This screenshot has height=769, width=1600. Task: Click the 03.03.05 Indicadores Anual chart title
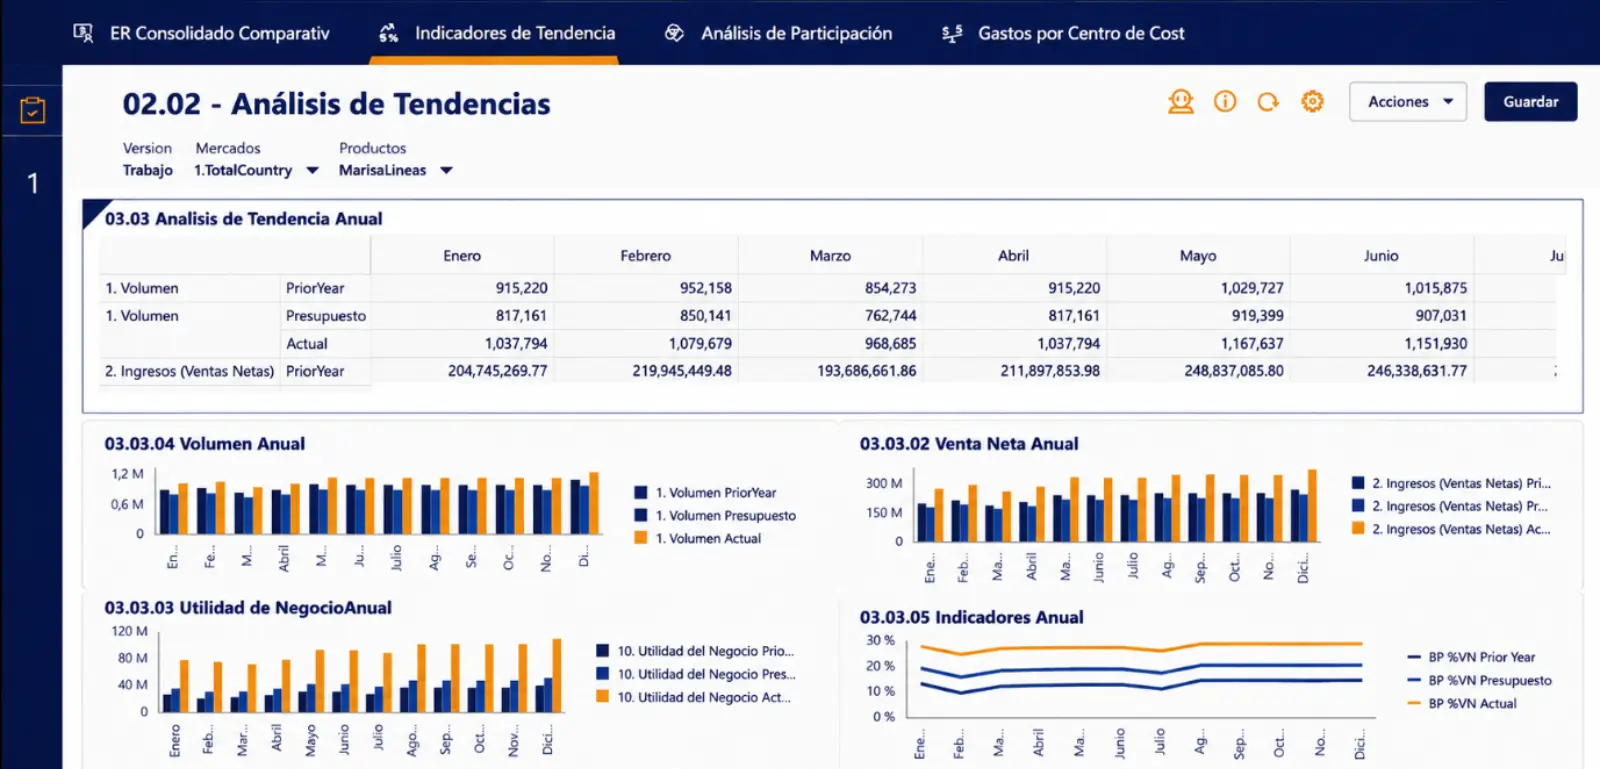972,618
